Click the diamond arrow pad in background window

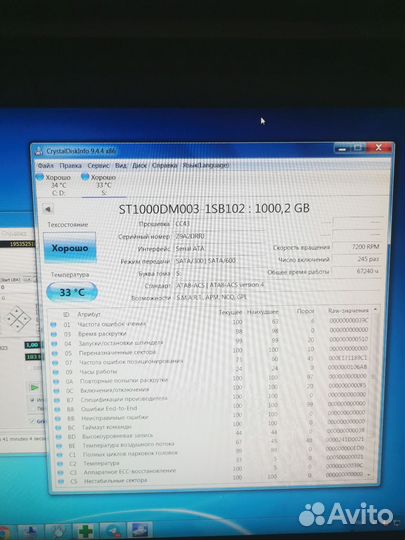tap(18, 318)
